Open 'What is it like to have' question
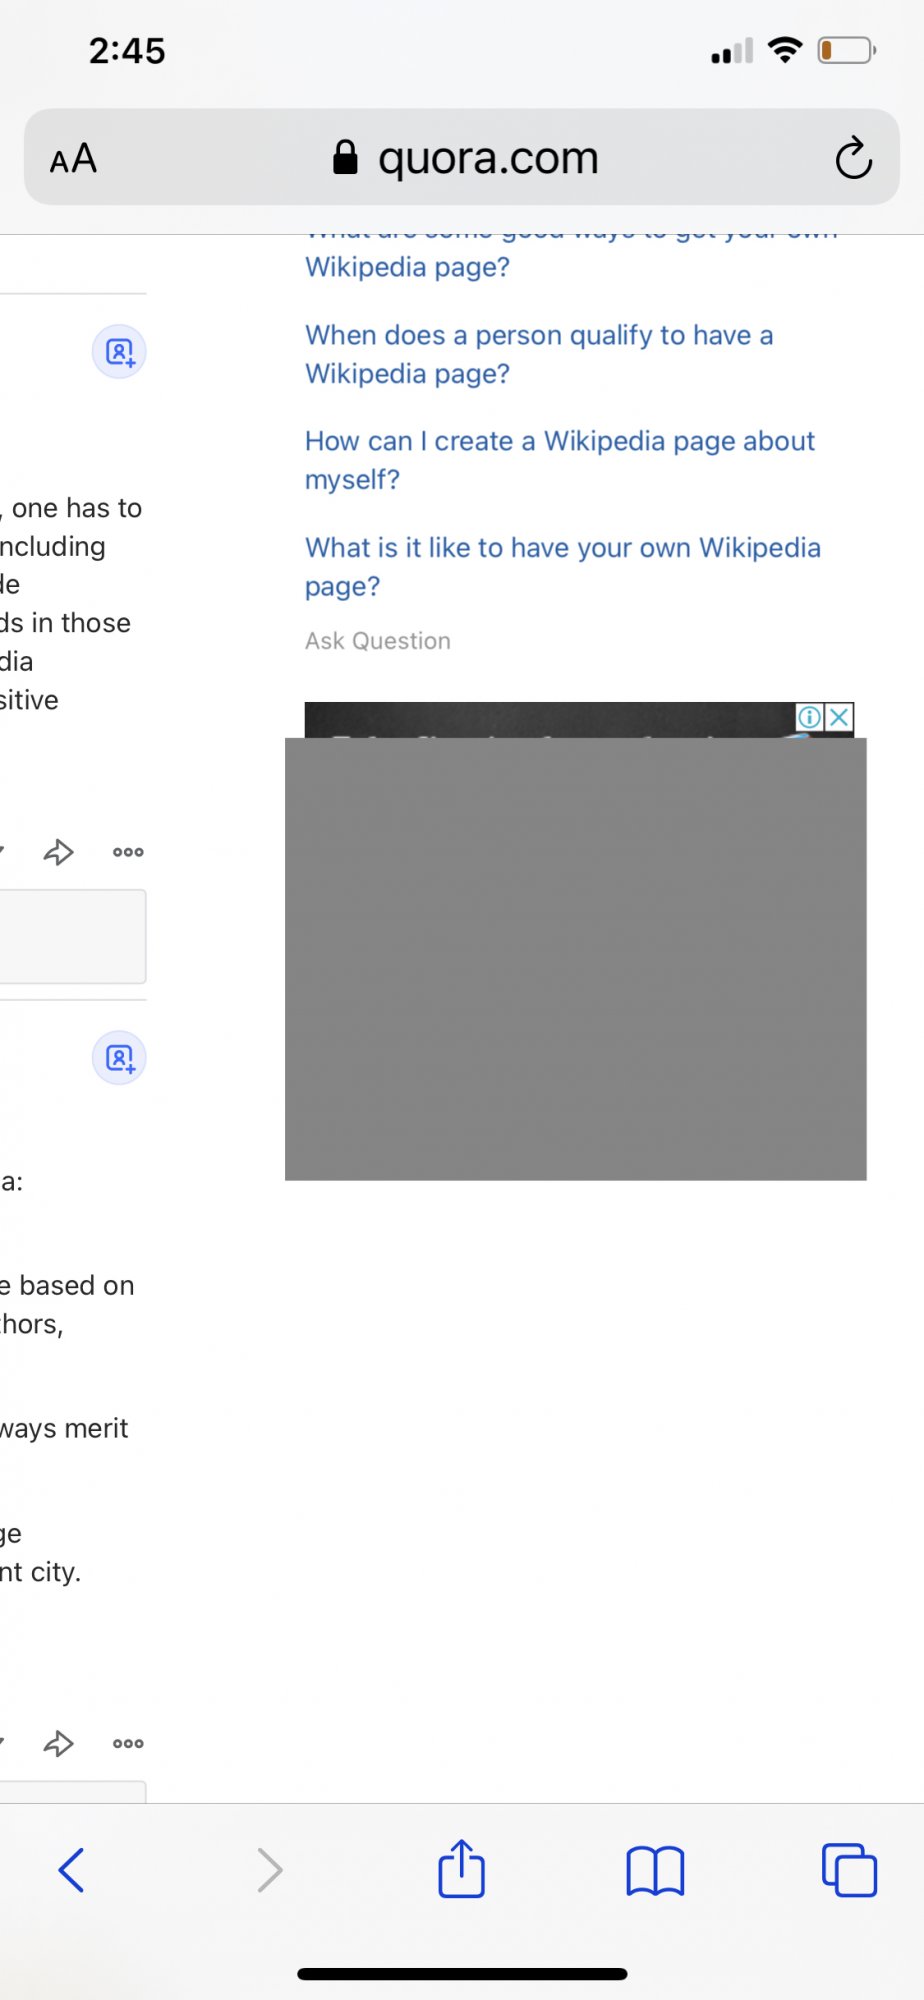924x2000 pixels. 563,567
